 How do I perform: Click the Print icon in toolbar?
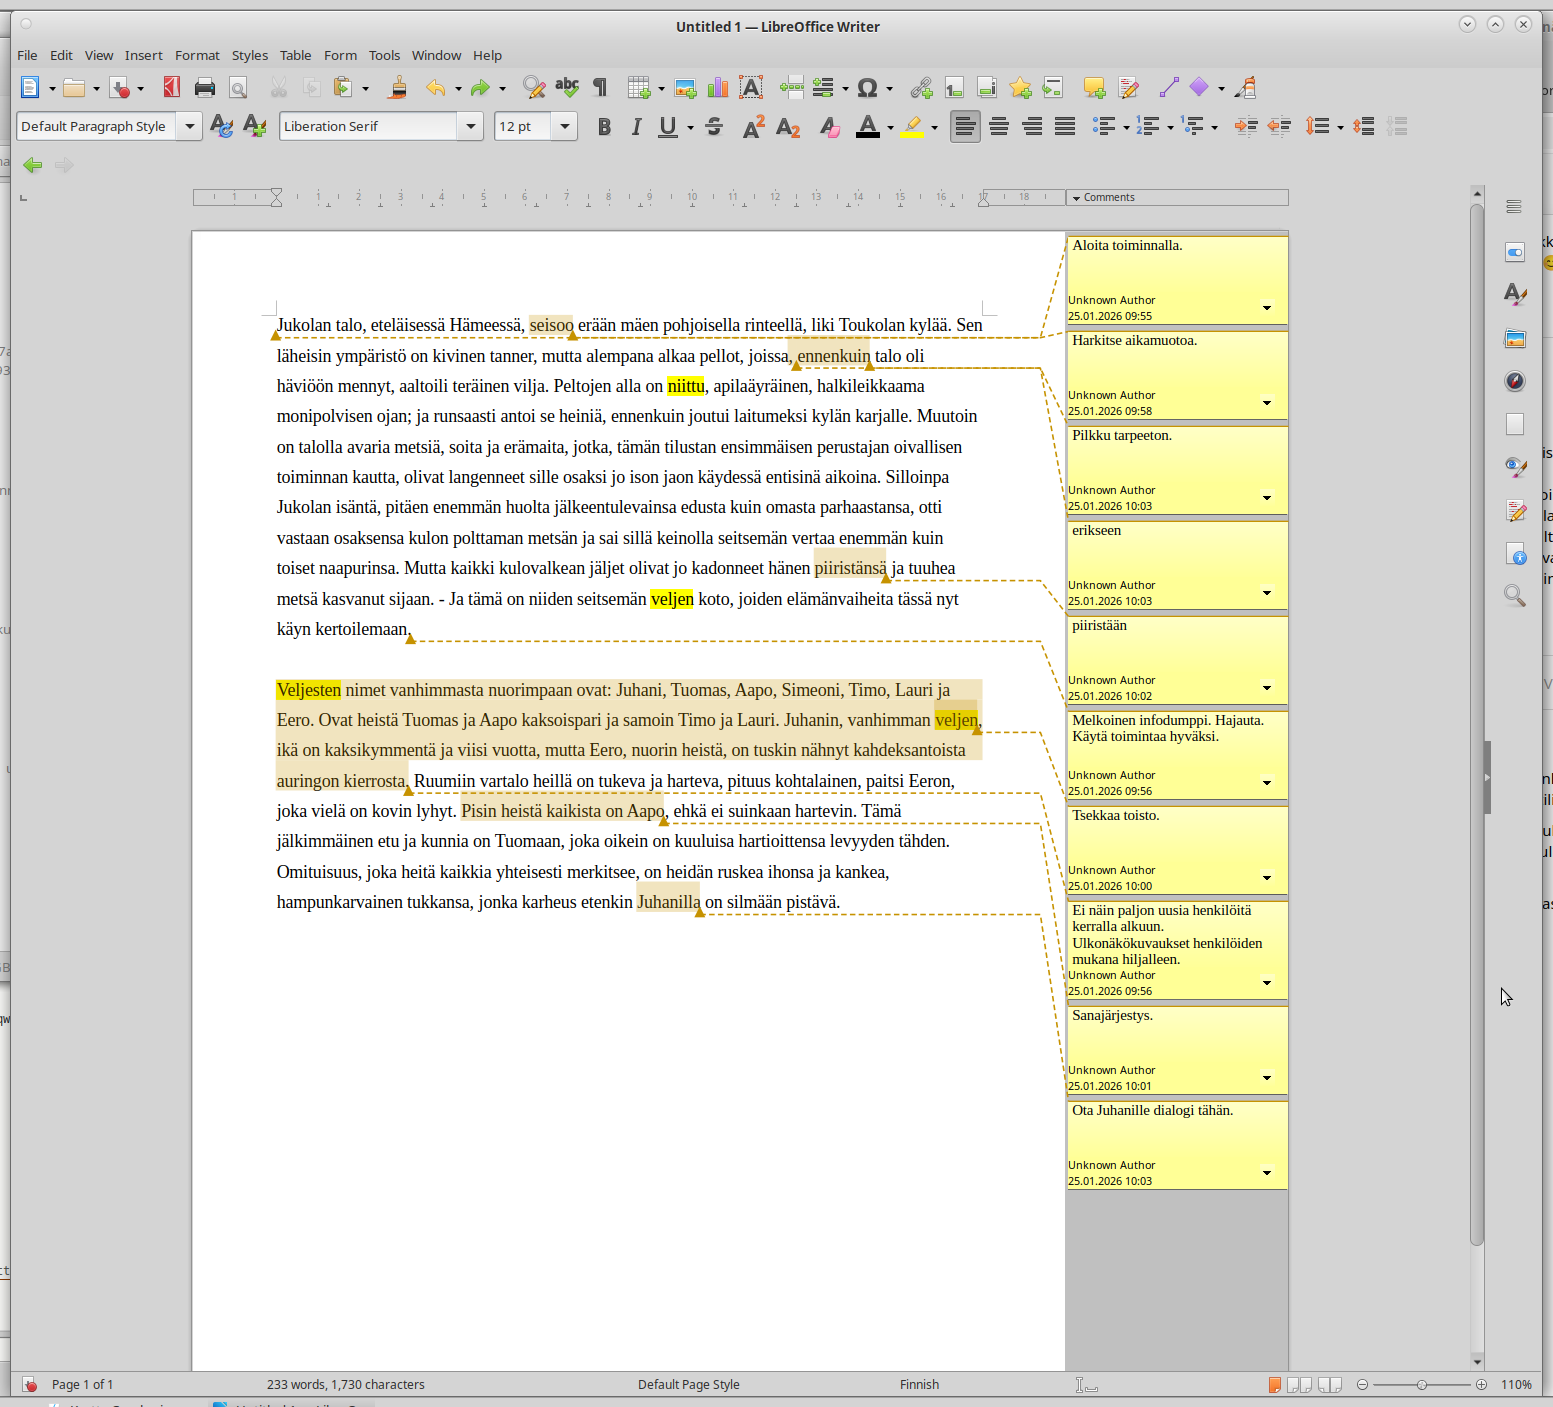click(x=205, y=88)
